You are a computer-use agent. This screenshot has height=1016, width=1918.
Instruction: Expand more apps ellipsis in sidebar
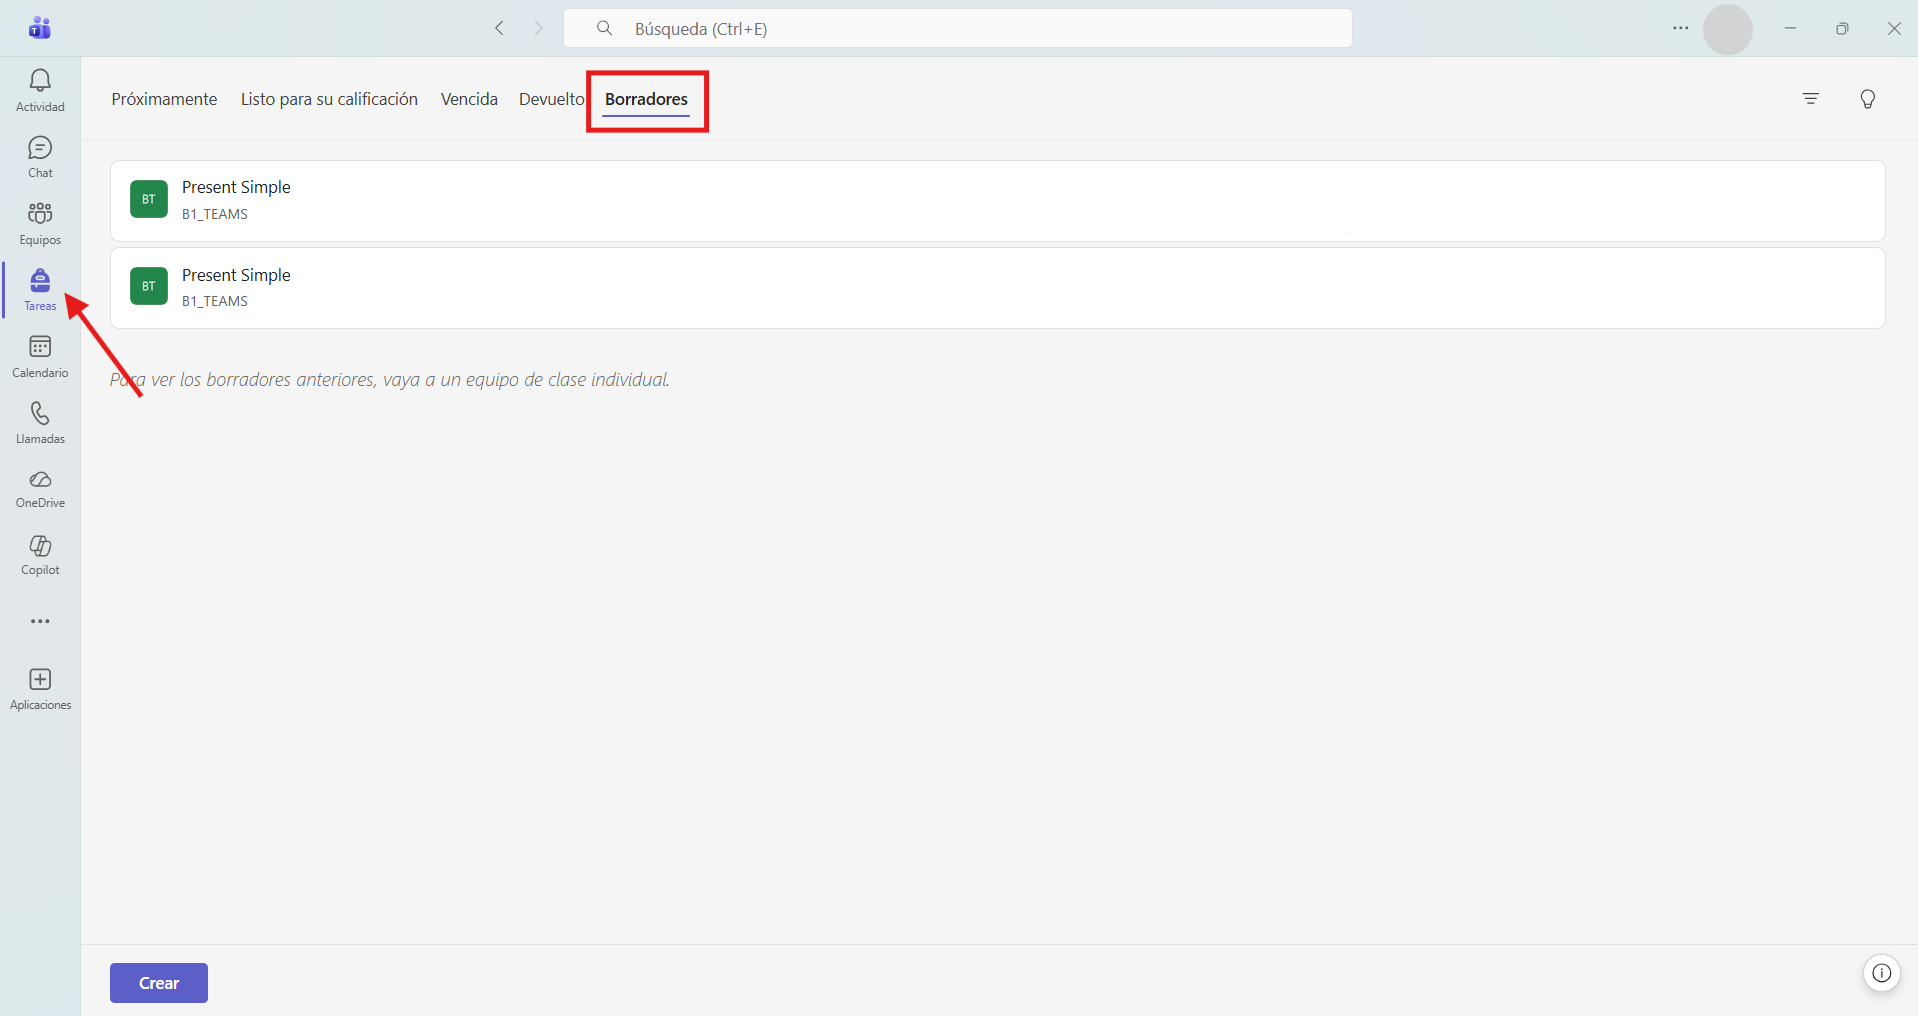coord(40,621)
